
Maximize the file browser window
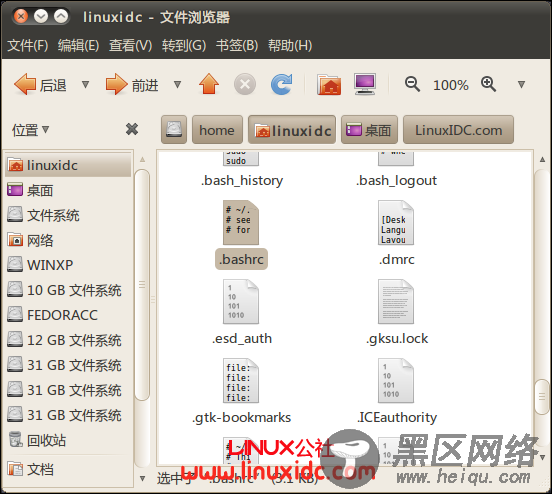pyautogui.click(x=61, y=17)
